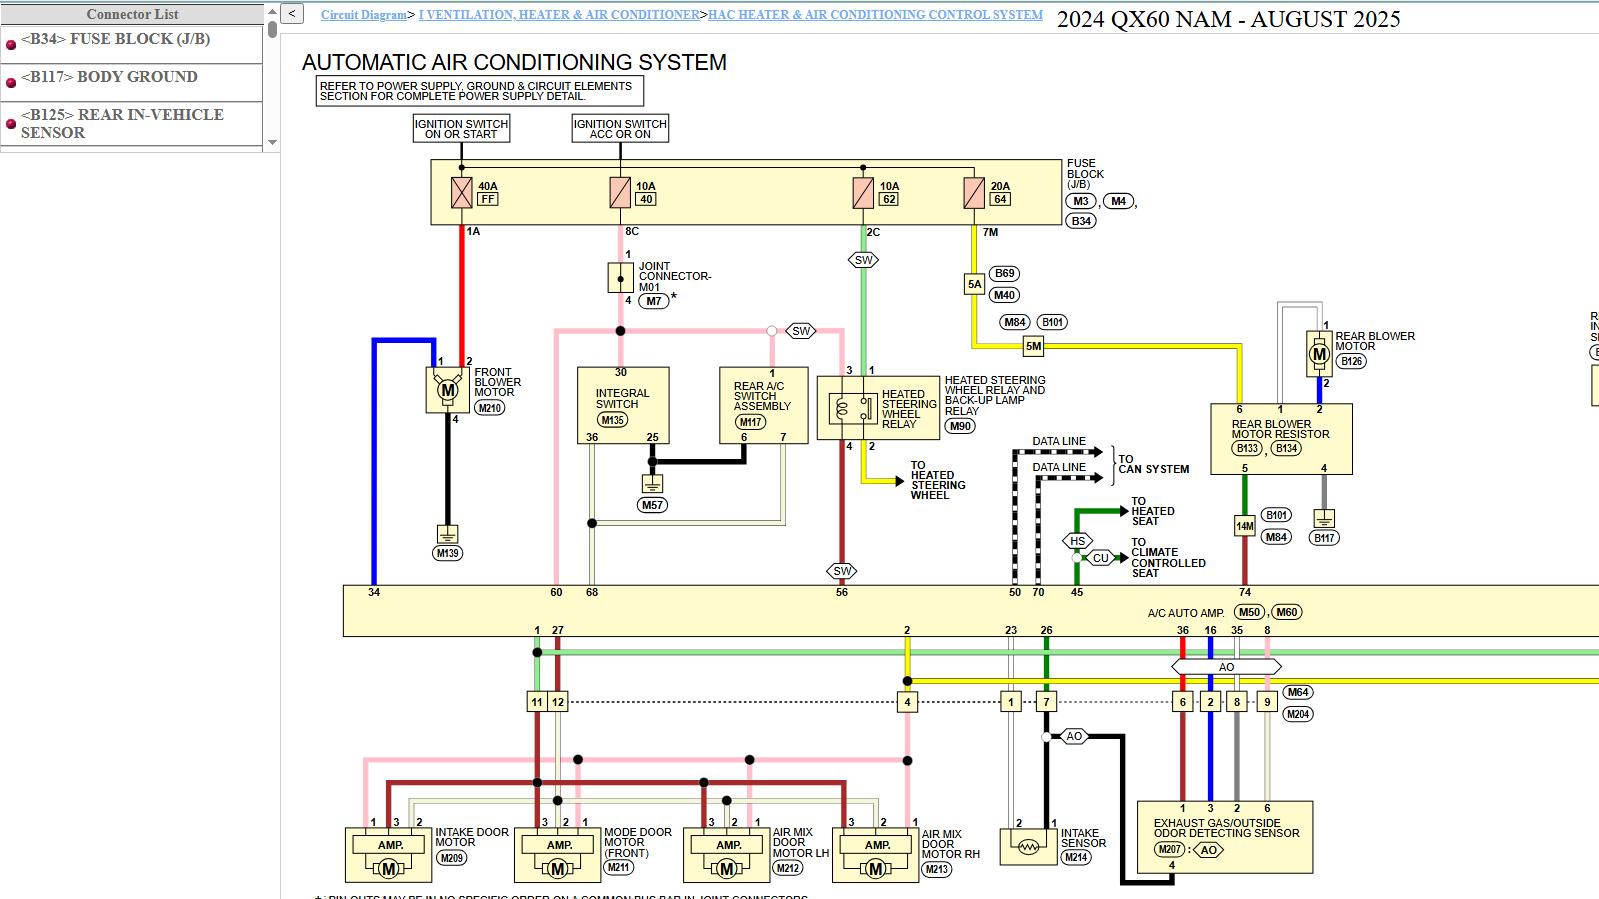Click the rear blower motor symbol
The height and width of the screenshot is (899, 1599).
coord(1319,353)
